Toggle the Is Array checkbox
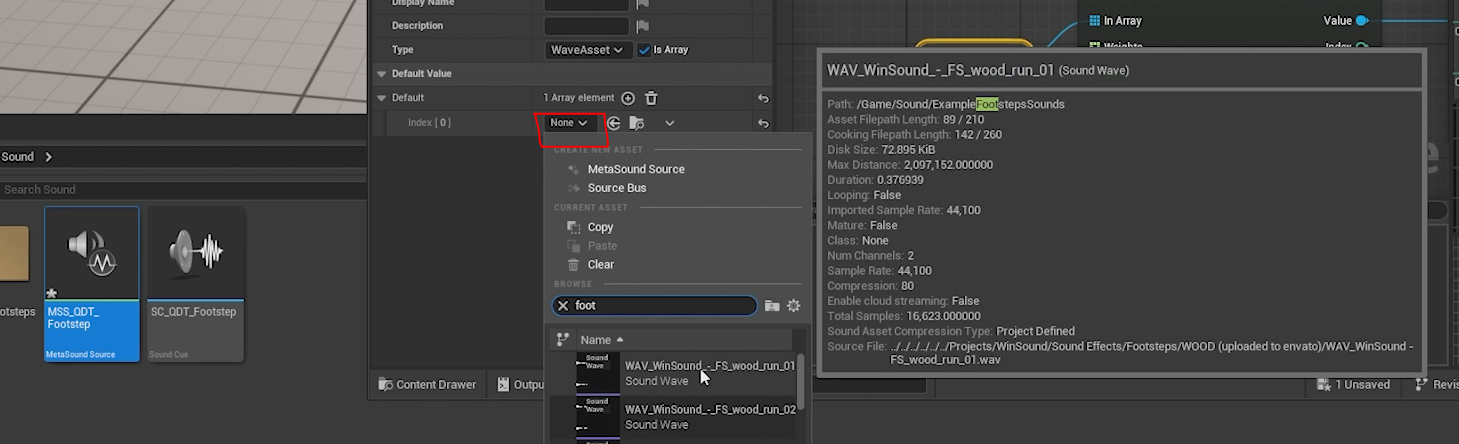The height and width of the screenshot is (444, 1459). [x=644, y=50]
